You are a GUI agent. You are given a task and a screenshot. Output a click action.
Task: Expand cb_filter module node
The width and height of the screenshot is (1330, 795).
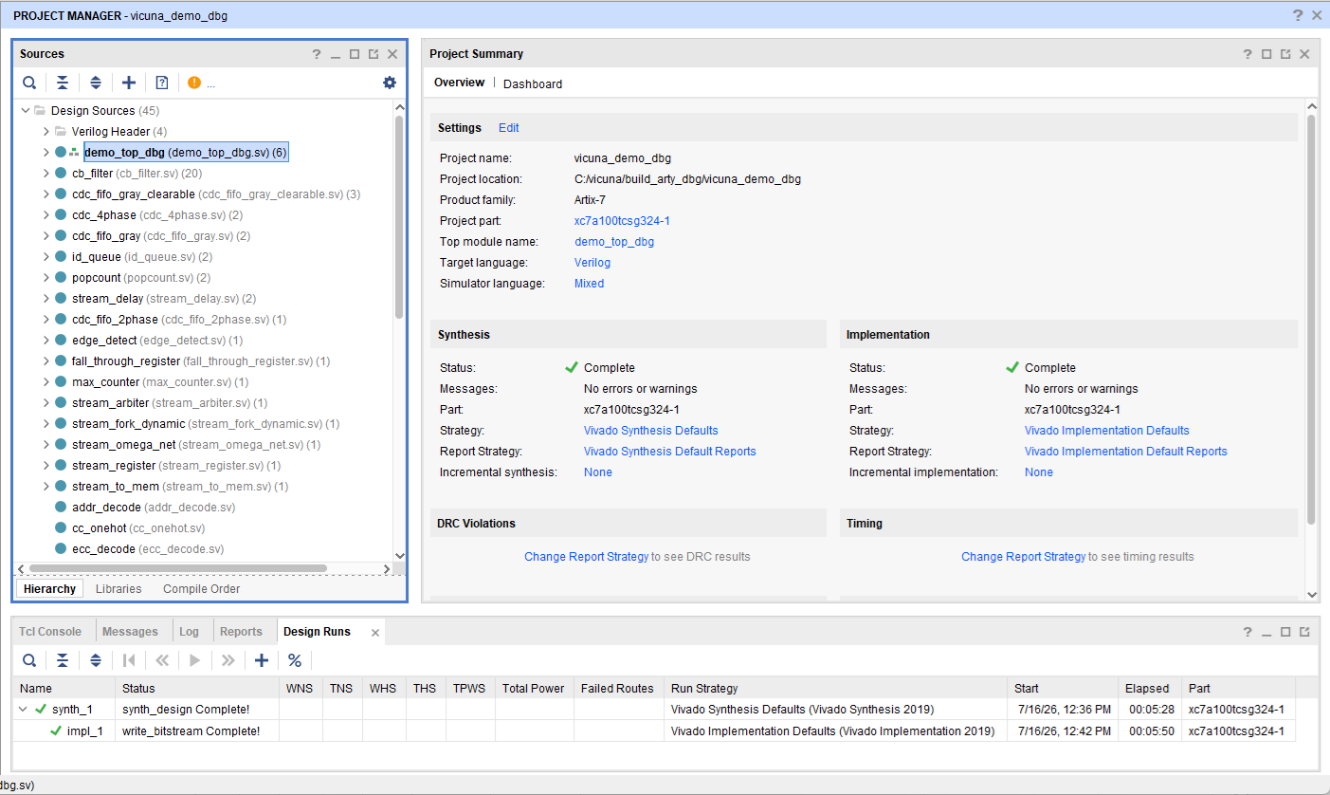click(x=46, y=173)
